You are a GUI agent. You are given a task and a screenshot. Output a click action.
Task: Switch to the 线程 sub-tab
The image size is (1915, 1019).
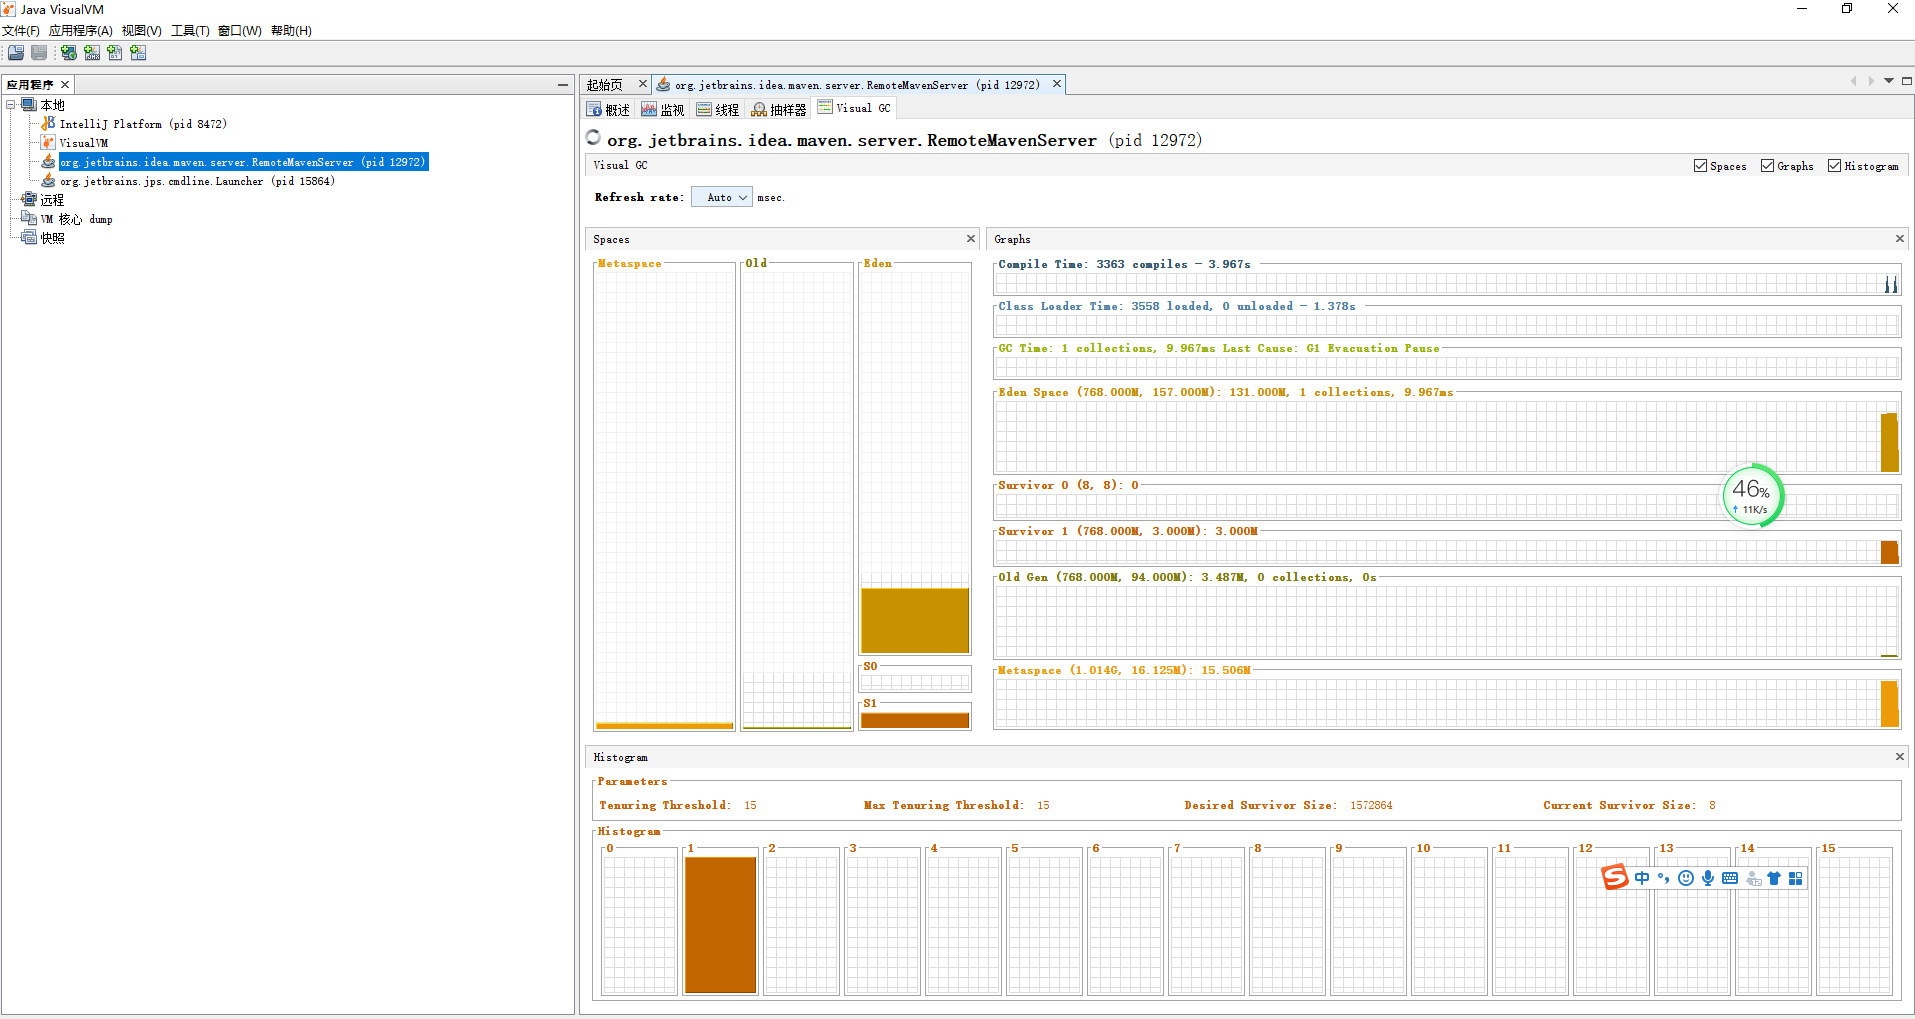coord(718,109)
